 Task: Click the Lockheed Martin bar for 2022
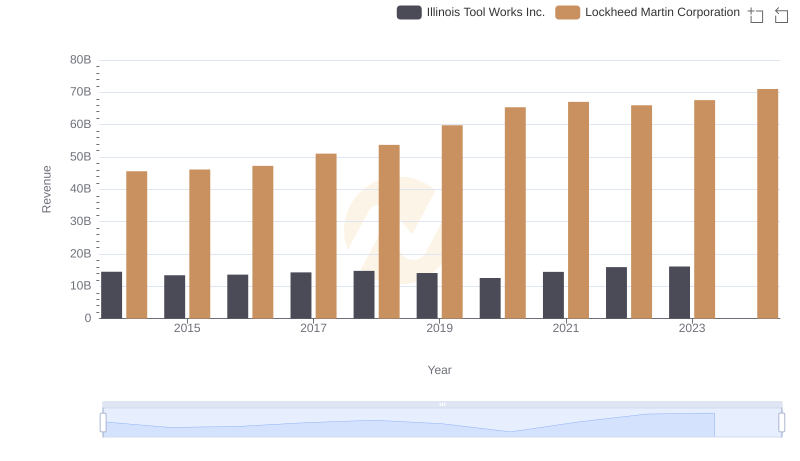[x=642, y=212]
